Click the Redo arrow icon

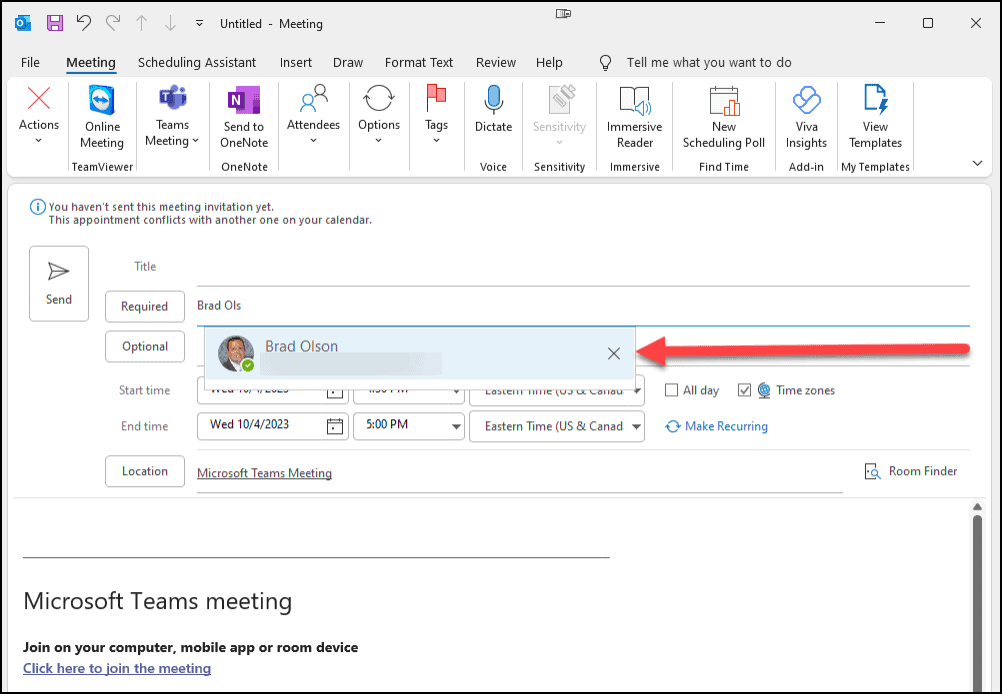click(x=113, y=23)
